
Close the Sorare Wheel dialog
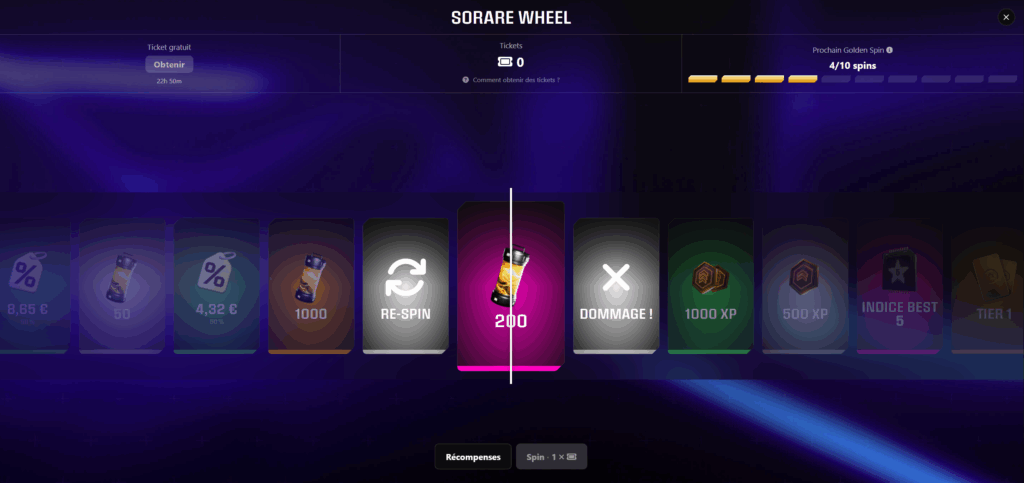[1006, 18]
